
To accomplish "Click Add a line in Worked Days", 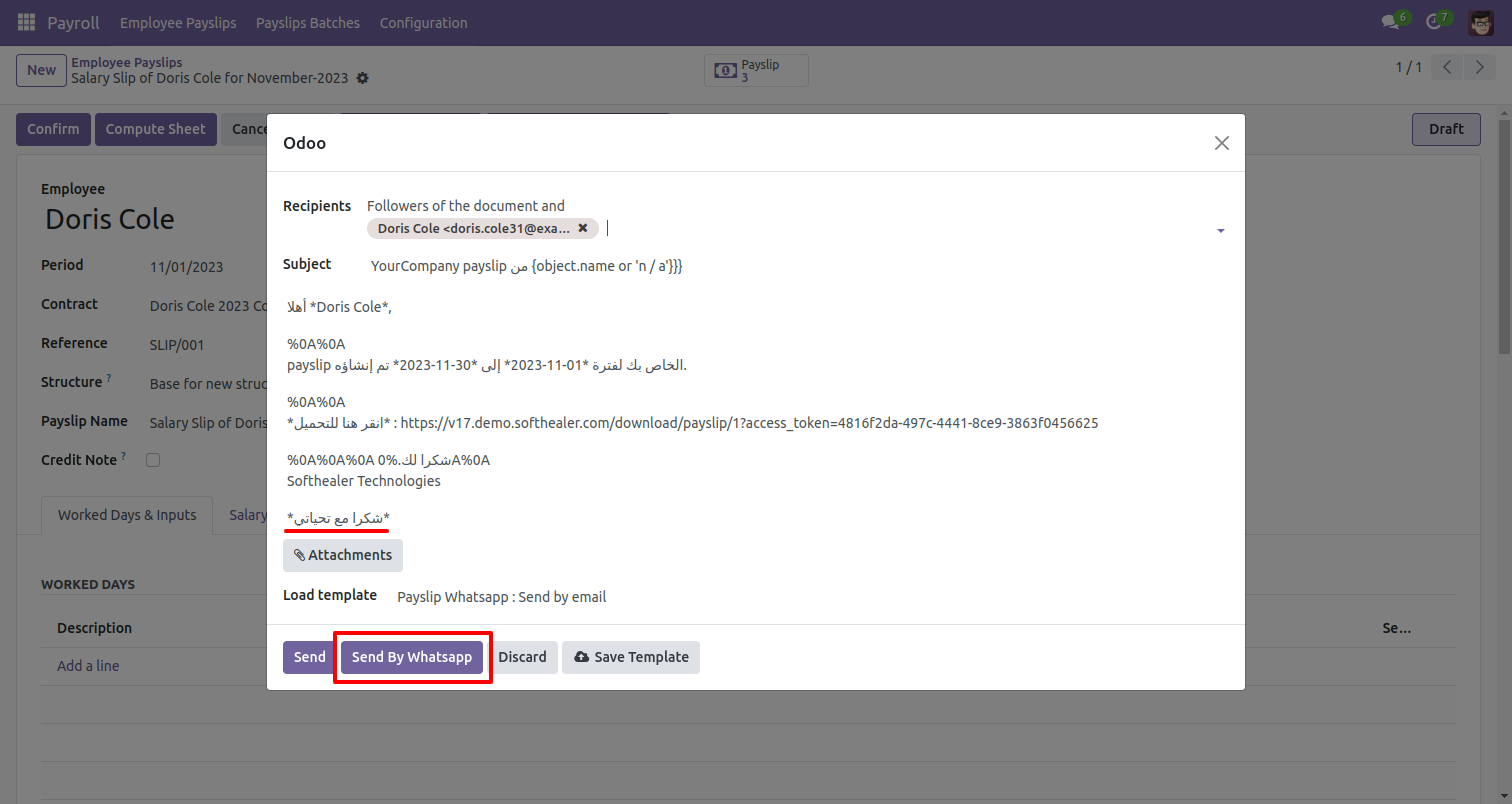I will (88, 666).
